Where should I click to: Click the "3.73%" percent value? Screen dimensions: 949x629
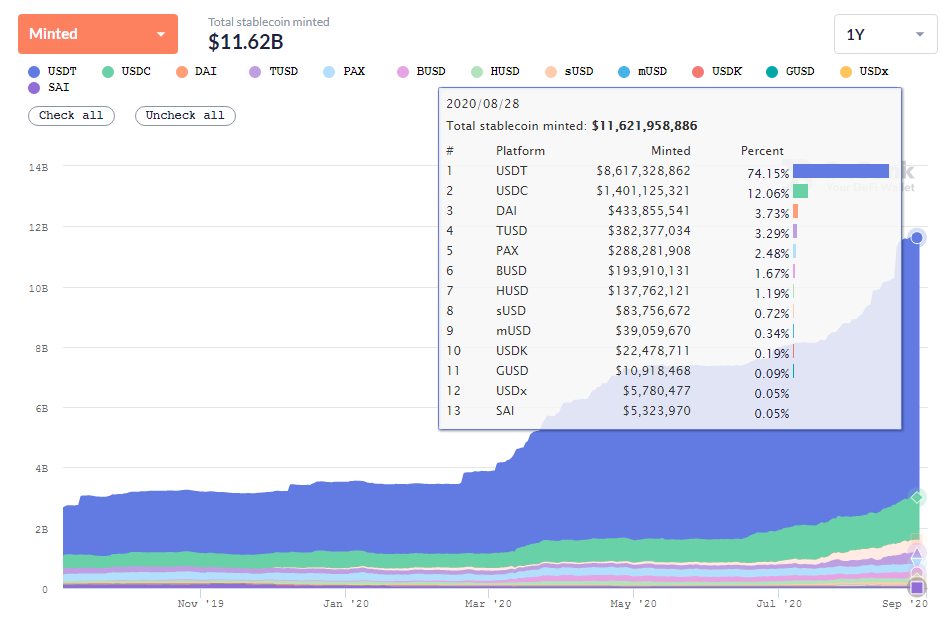(x=772, y=214)
